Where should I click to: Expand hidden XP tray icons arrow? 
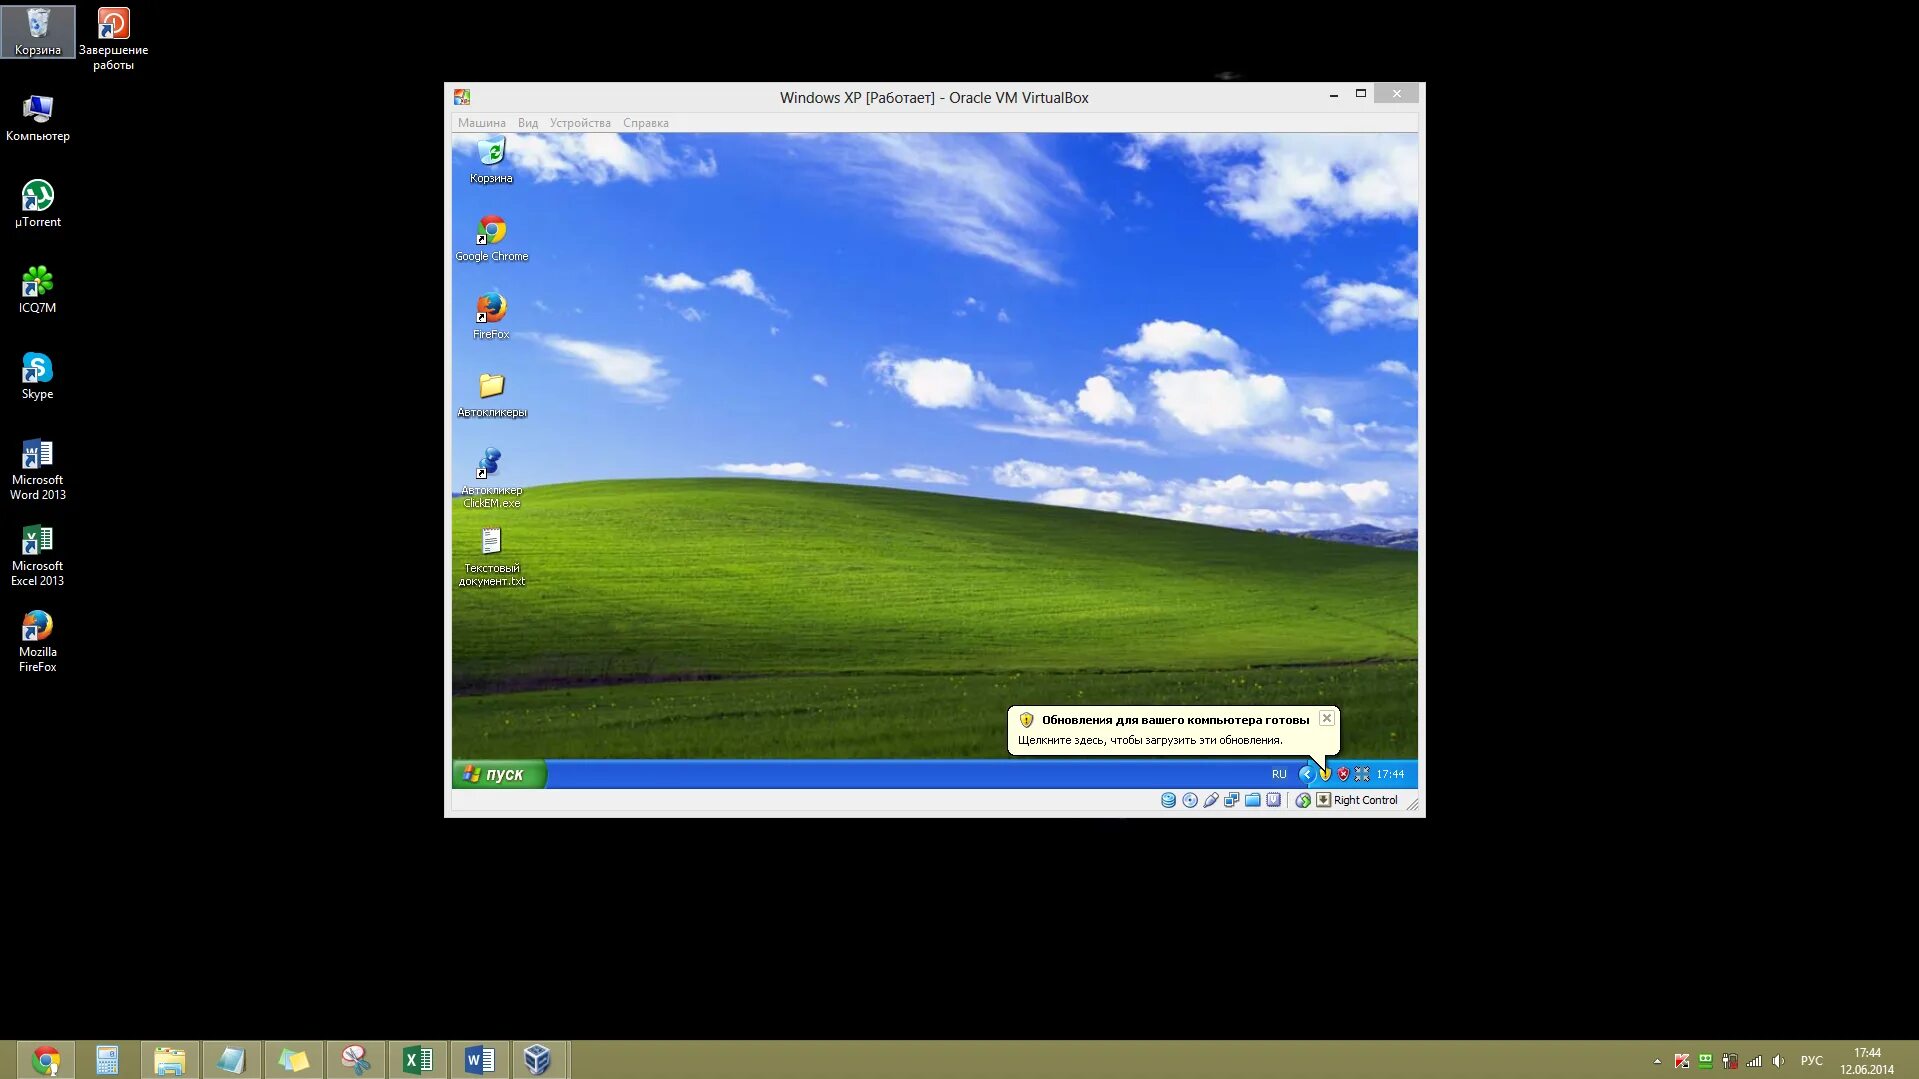pyautogui.click(x=1306, y=774)
